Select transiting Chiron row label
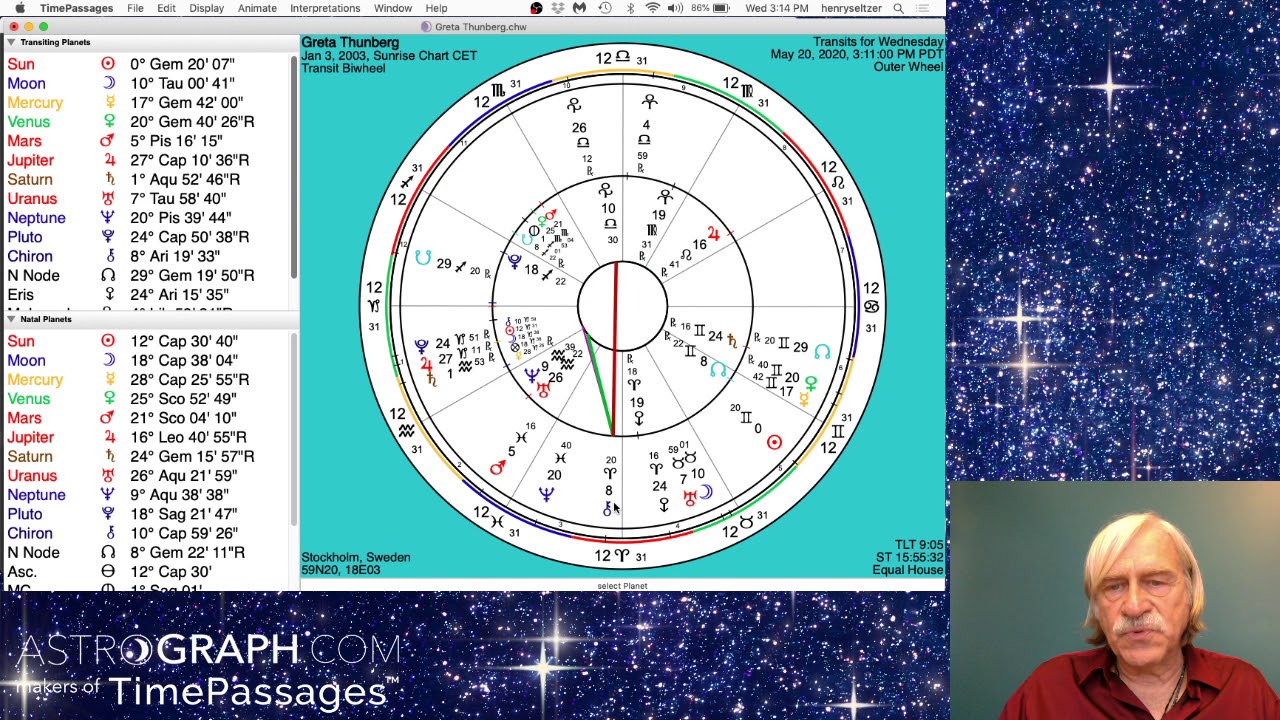This screenshot has width=1280, height=720. 30,256
